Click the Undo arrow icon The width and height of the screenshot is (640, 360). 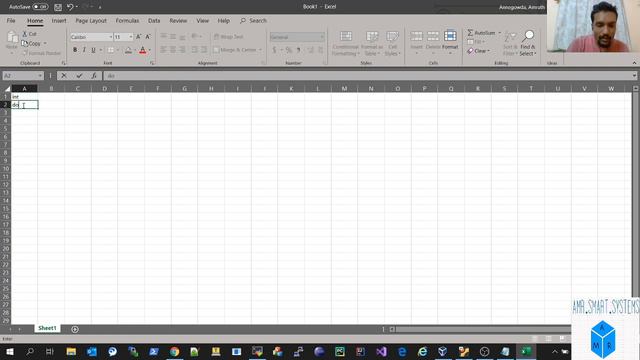tap(70, 7)
